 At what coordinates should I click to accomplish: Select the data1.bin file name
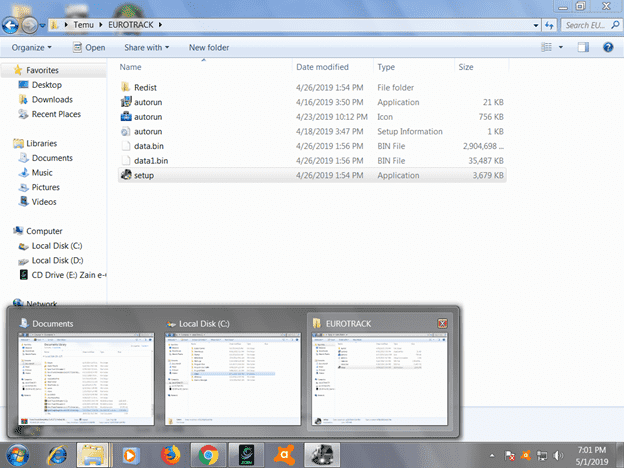click(151, 161)
